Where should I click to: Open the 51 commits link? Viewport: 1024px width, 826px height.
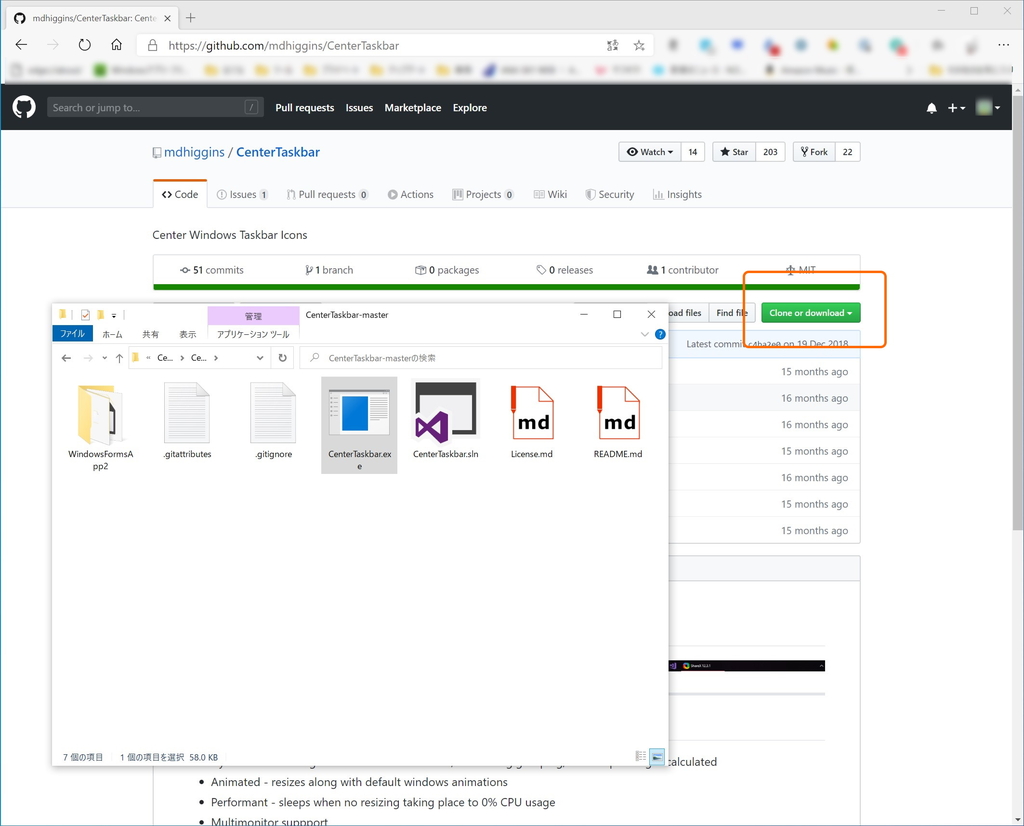point(212,270)
